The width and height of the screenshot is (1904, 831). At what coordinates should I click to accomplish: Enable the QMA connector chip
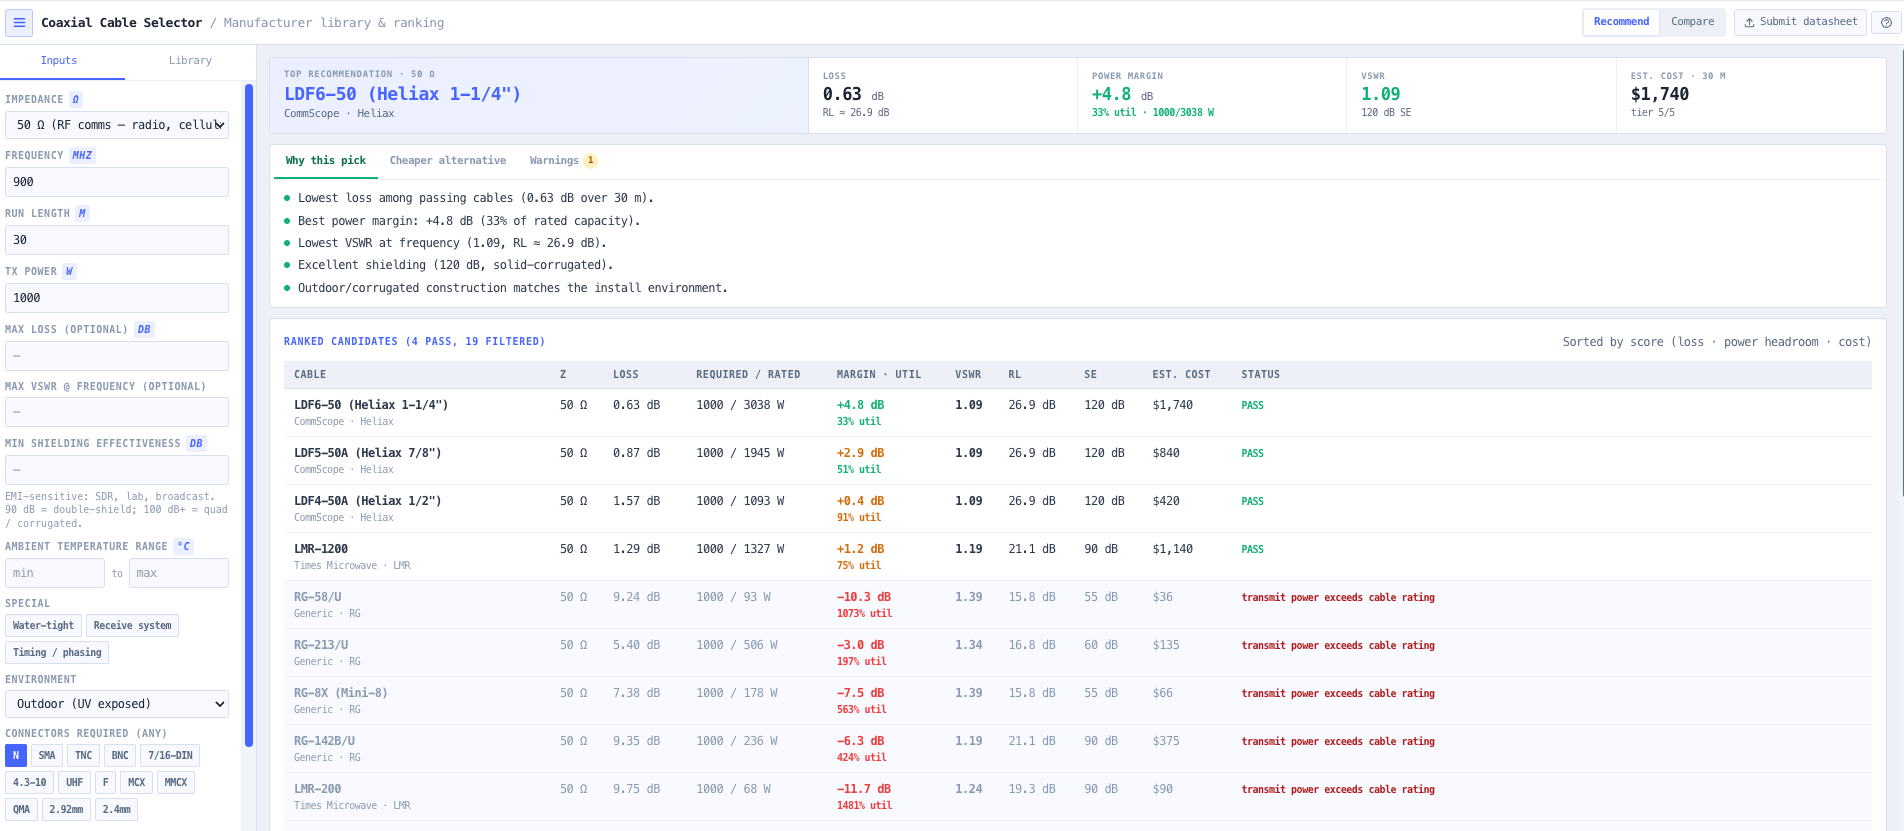click(x=21, y=810)
